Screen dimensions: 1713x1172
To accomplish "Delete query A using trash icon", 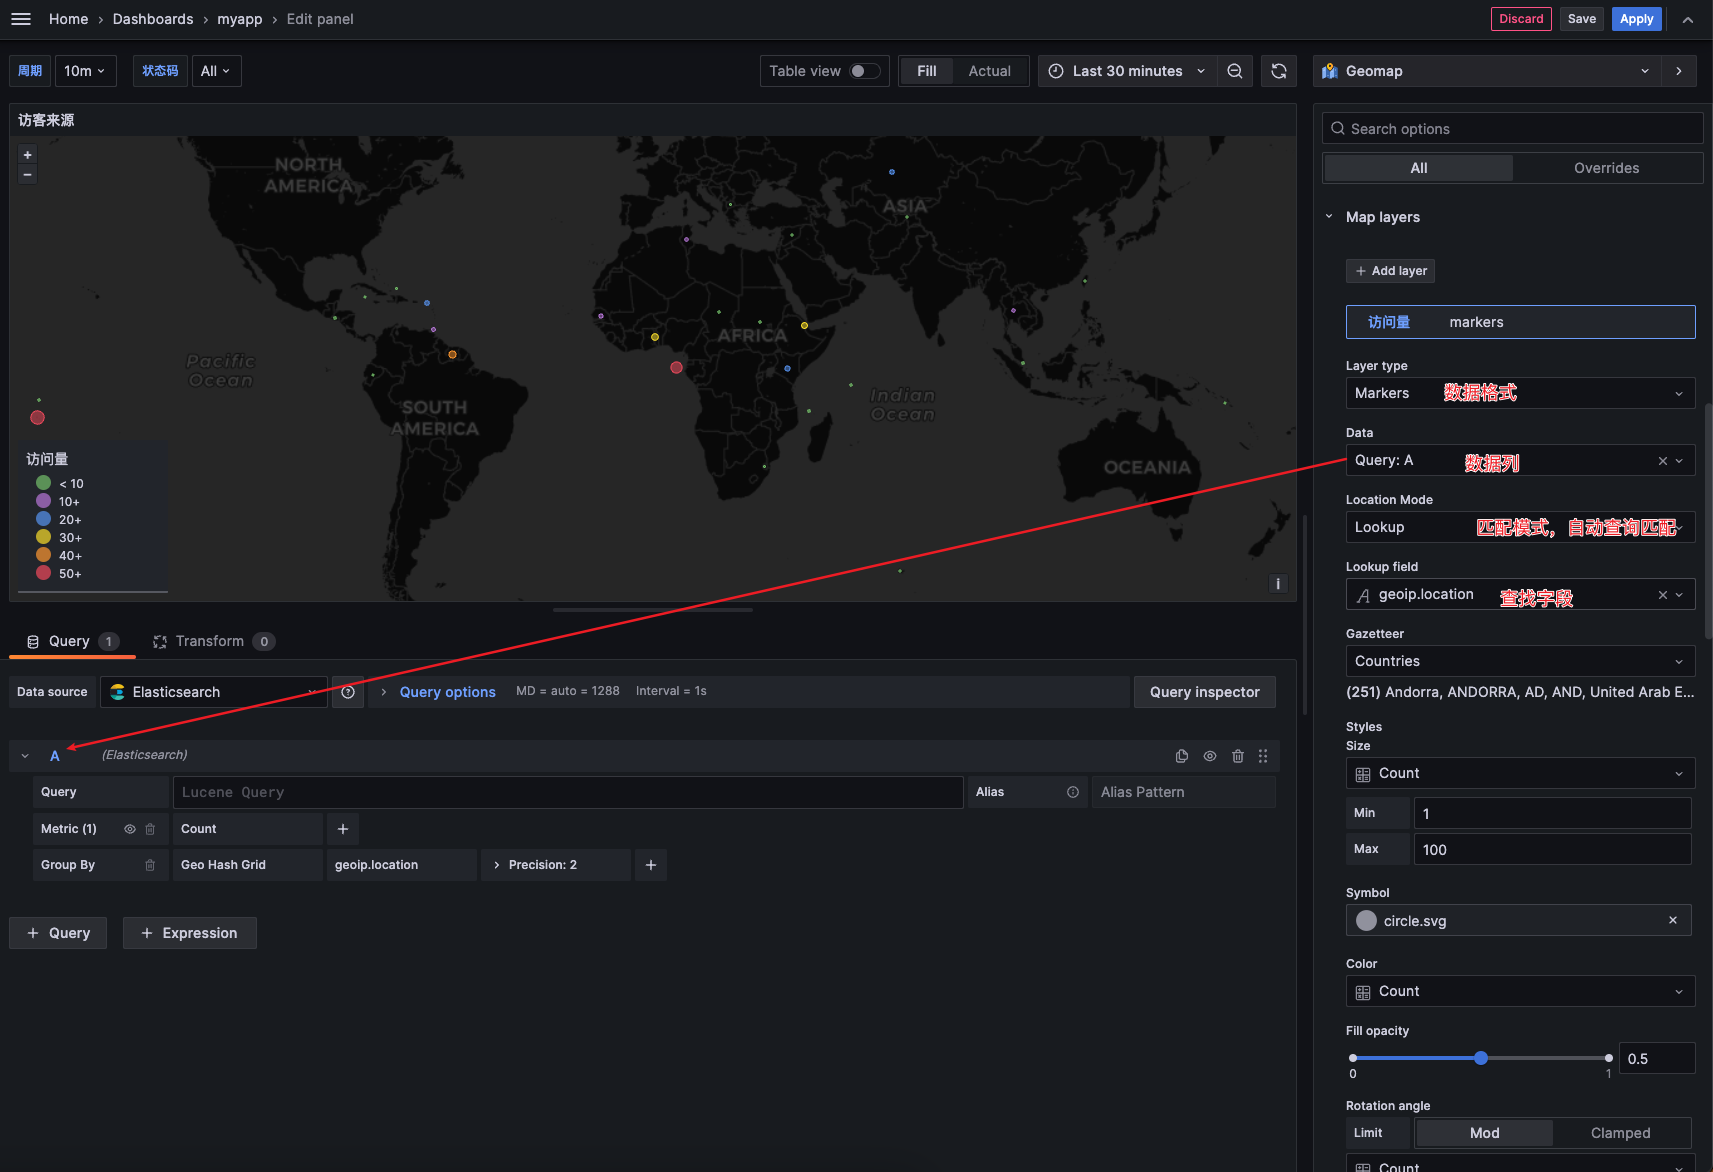I will click(1238, 756).
